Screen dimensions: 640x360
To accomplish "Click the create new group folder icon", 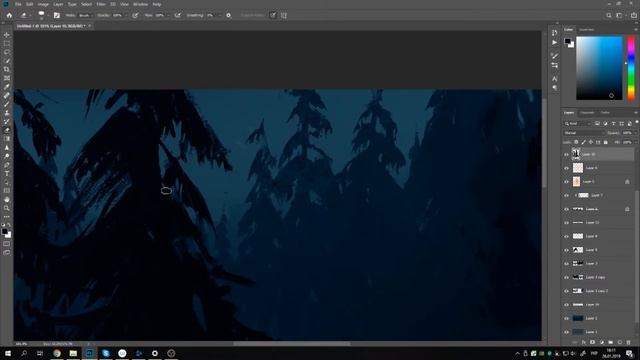I will [x=611, y=342].
